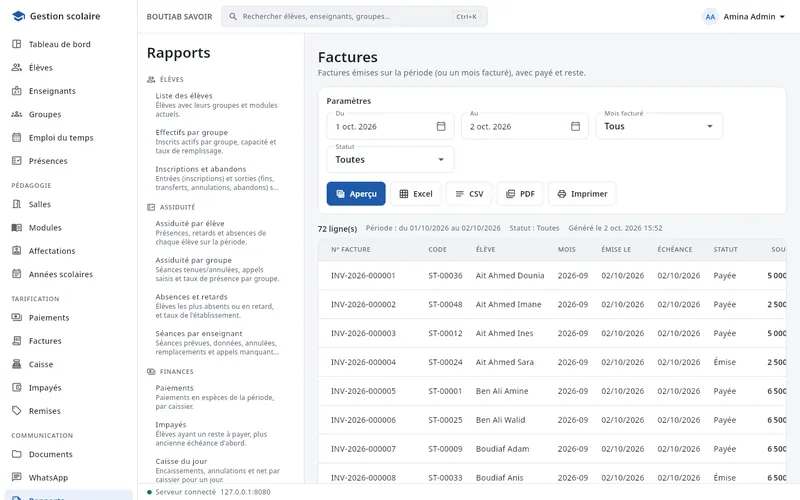Click code ST-00025
Image resolution: width=800 pixels, height=500 pixels.
pyautogui.click(x=445, y=420)
